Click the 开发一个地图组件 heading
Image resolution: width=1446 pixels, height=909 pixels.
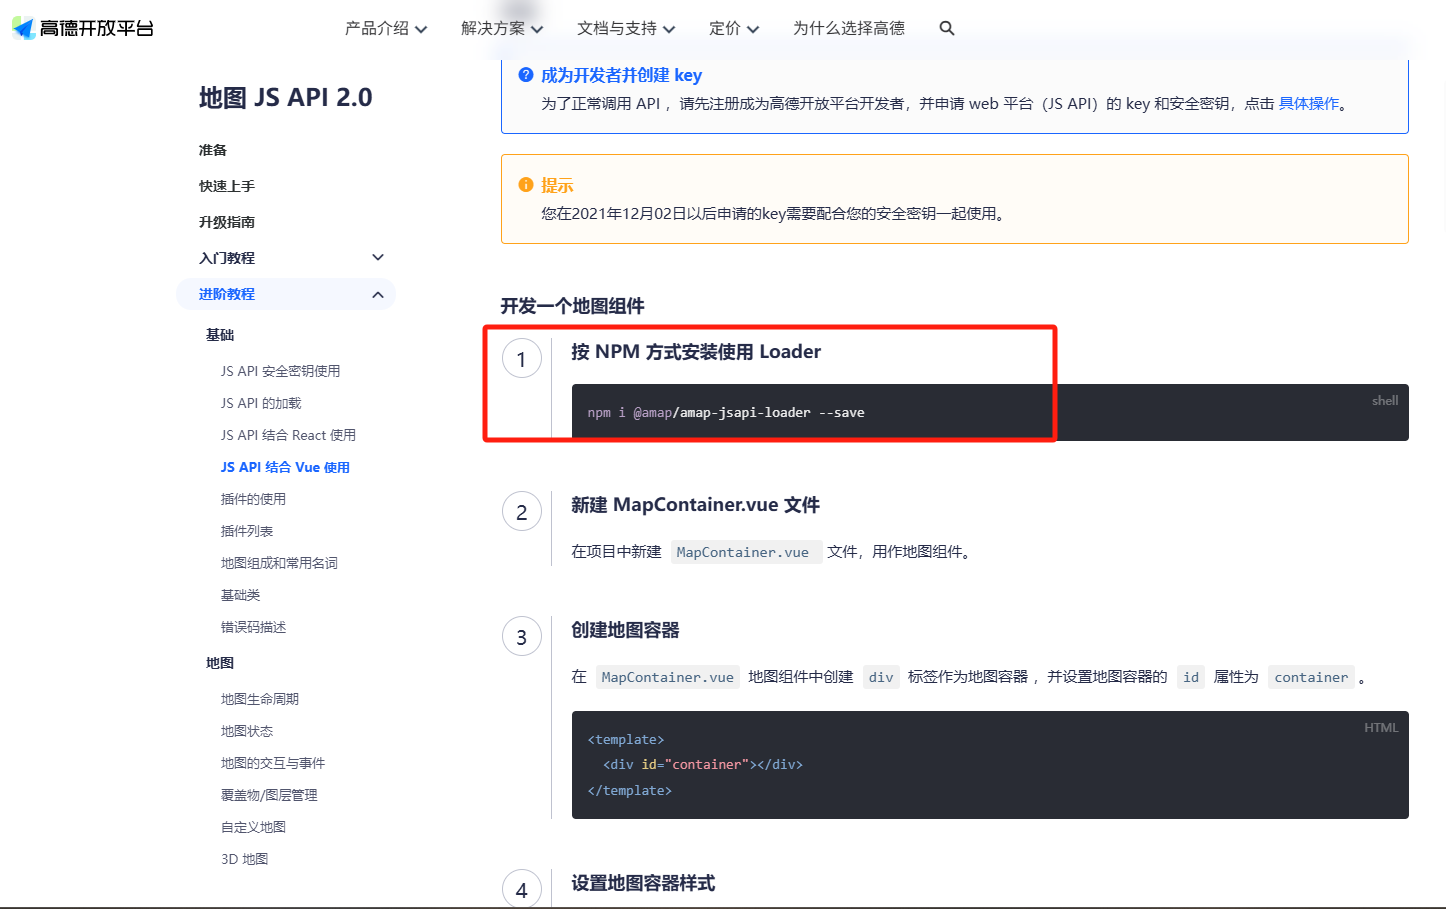pyautogui.click(x=572, y=306)
